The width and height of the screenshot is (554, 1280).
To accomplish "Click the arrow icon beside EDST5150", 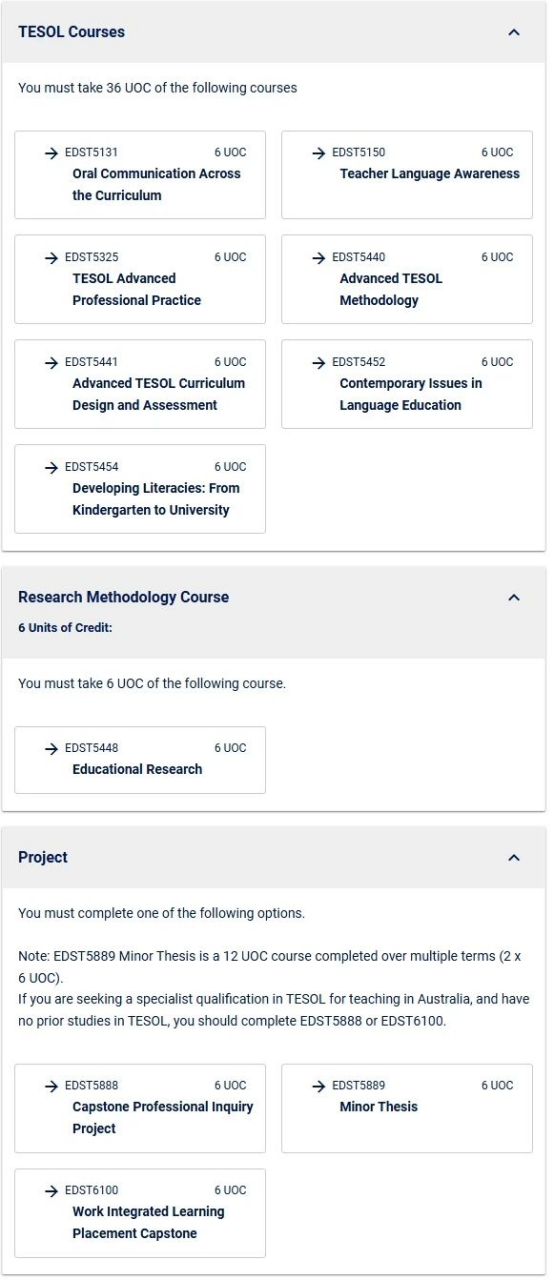I will click(x=318, y=153).
